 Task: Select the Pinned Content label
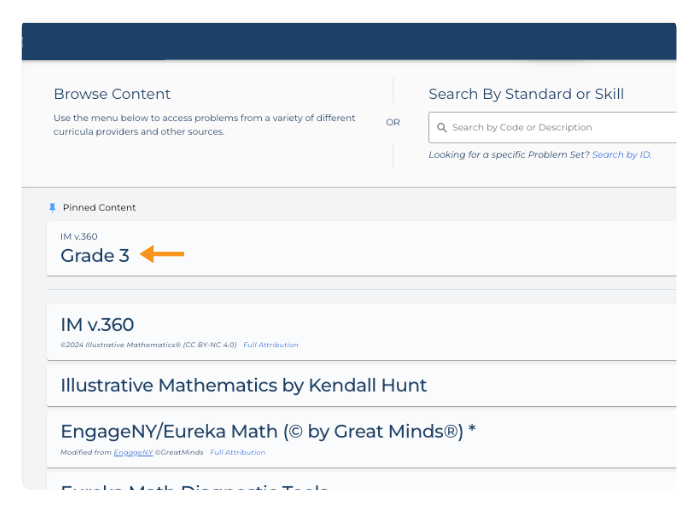click(x=99, y=207)
